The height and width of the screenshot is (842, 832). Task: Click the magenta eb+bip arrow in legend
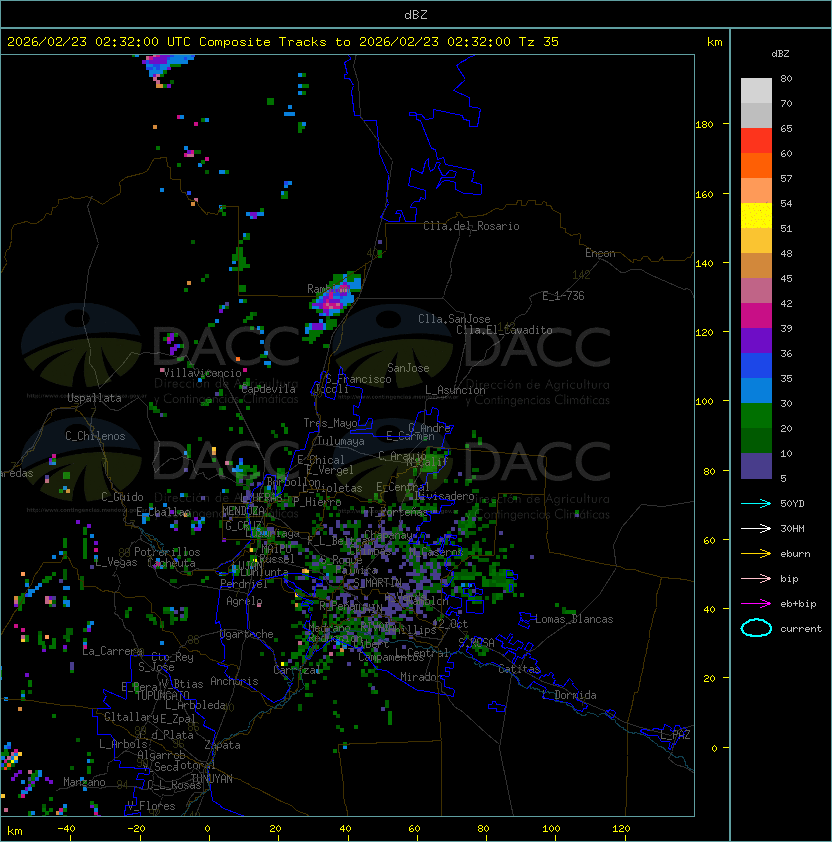pyautogui.click(x=756, y=604)
